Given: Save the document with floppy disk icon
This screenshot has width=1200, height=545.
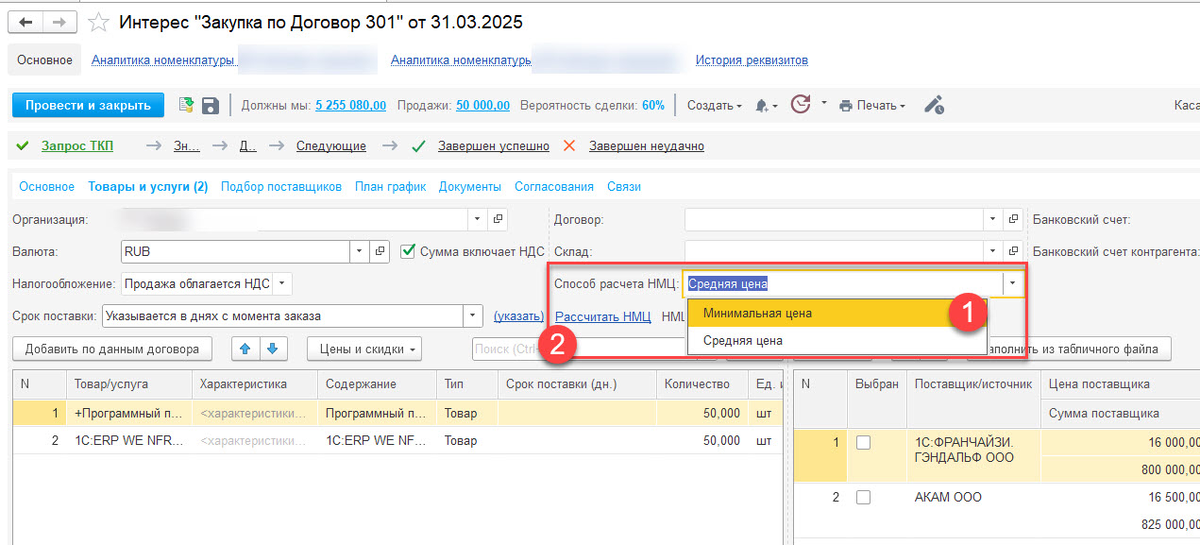Looking at the screenshot, I should click(x=210, y=105).
